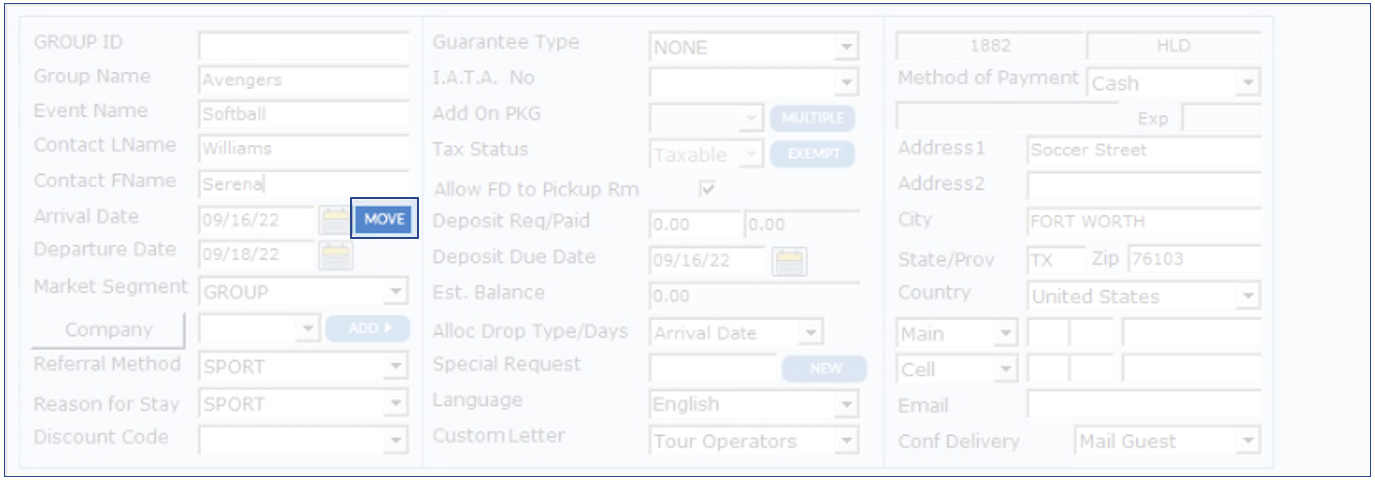This screenshot has width=1375, height=480.
Task: Open the Departure Date calendar picker
Action: coord(336,256)
